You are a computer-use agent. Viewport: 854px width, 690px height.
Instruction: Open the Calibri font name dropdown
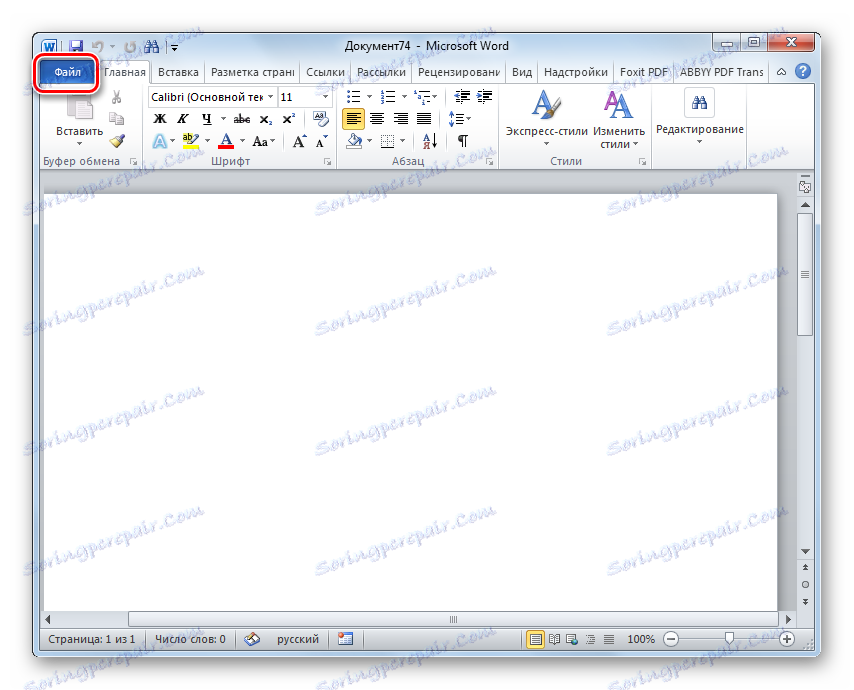tap(270, 97)
